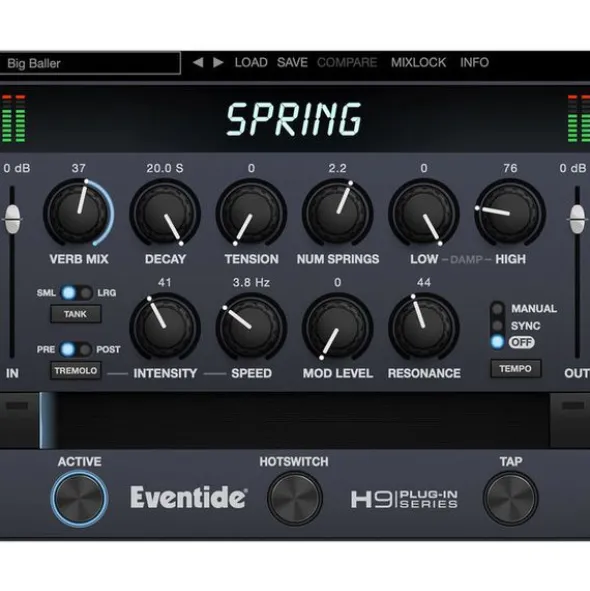
Task: Click the input level meter
Action: click(x=14, y=119)
